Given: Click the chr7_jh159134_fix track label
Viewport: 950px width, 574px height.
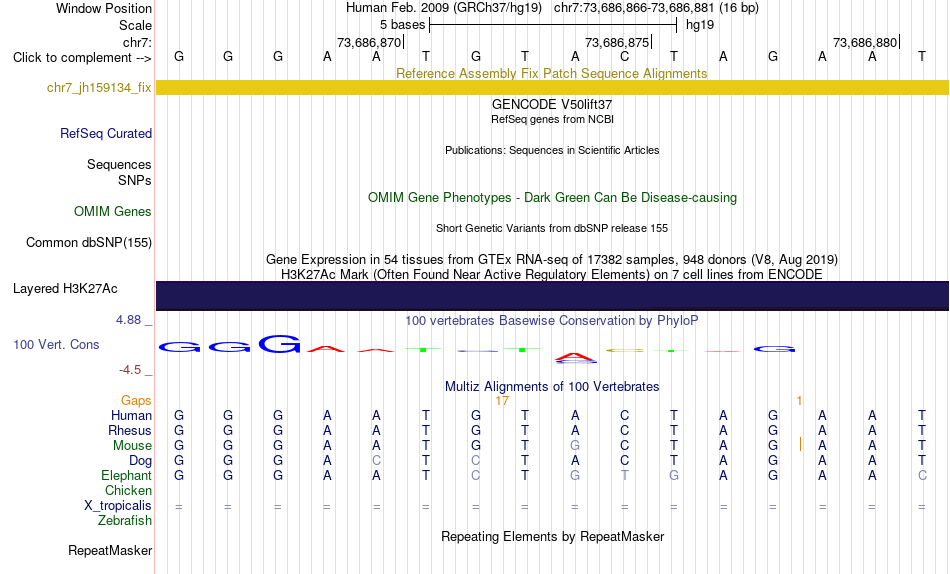Looking at the screenshot, I should pyautogui.click(x=99, y=87).
